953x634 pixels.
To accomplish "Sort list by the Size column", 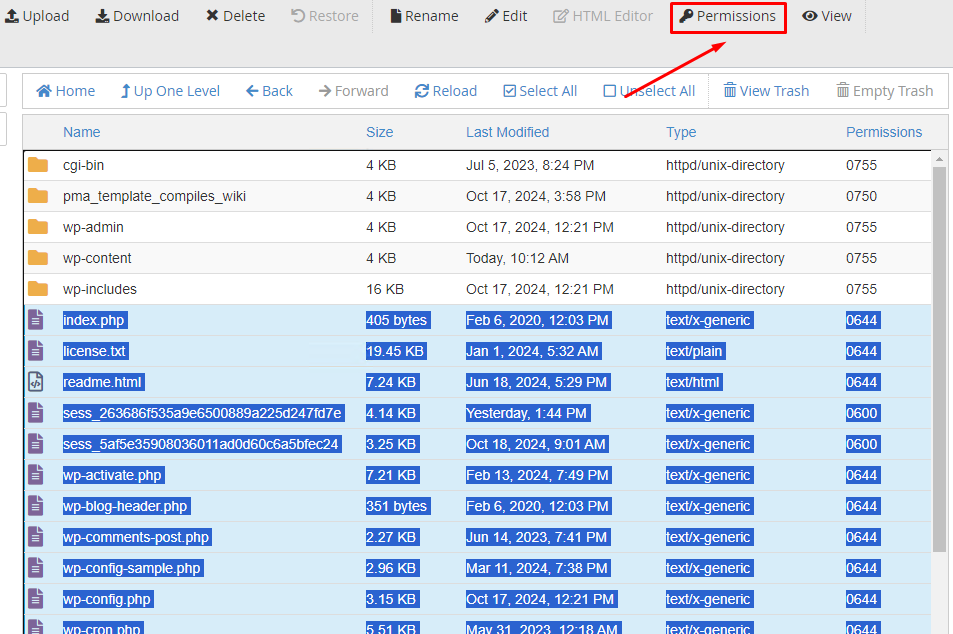I will pyautogui.click(x=379, y=132).
